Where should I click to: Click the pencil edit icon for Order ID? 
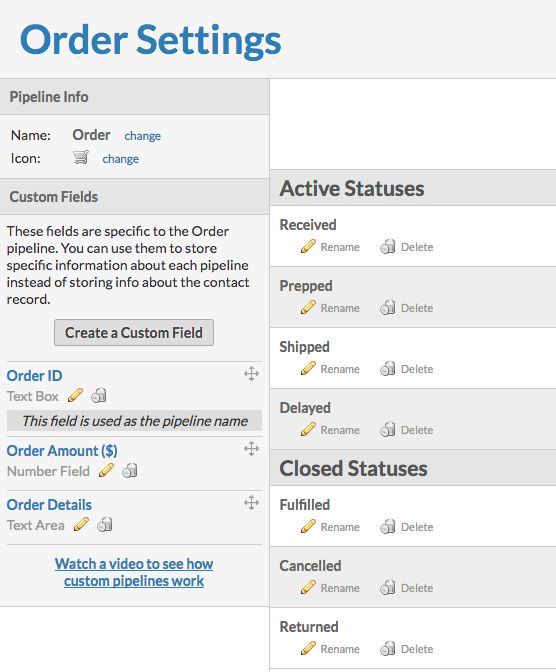click(x=75, y=396)
